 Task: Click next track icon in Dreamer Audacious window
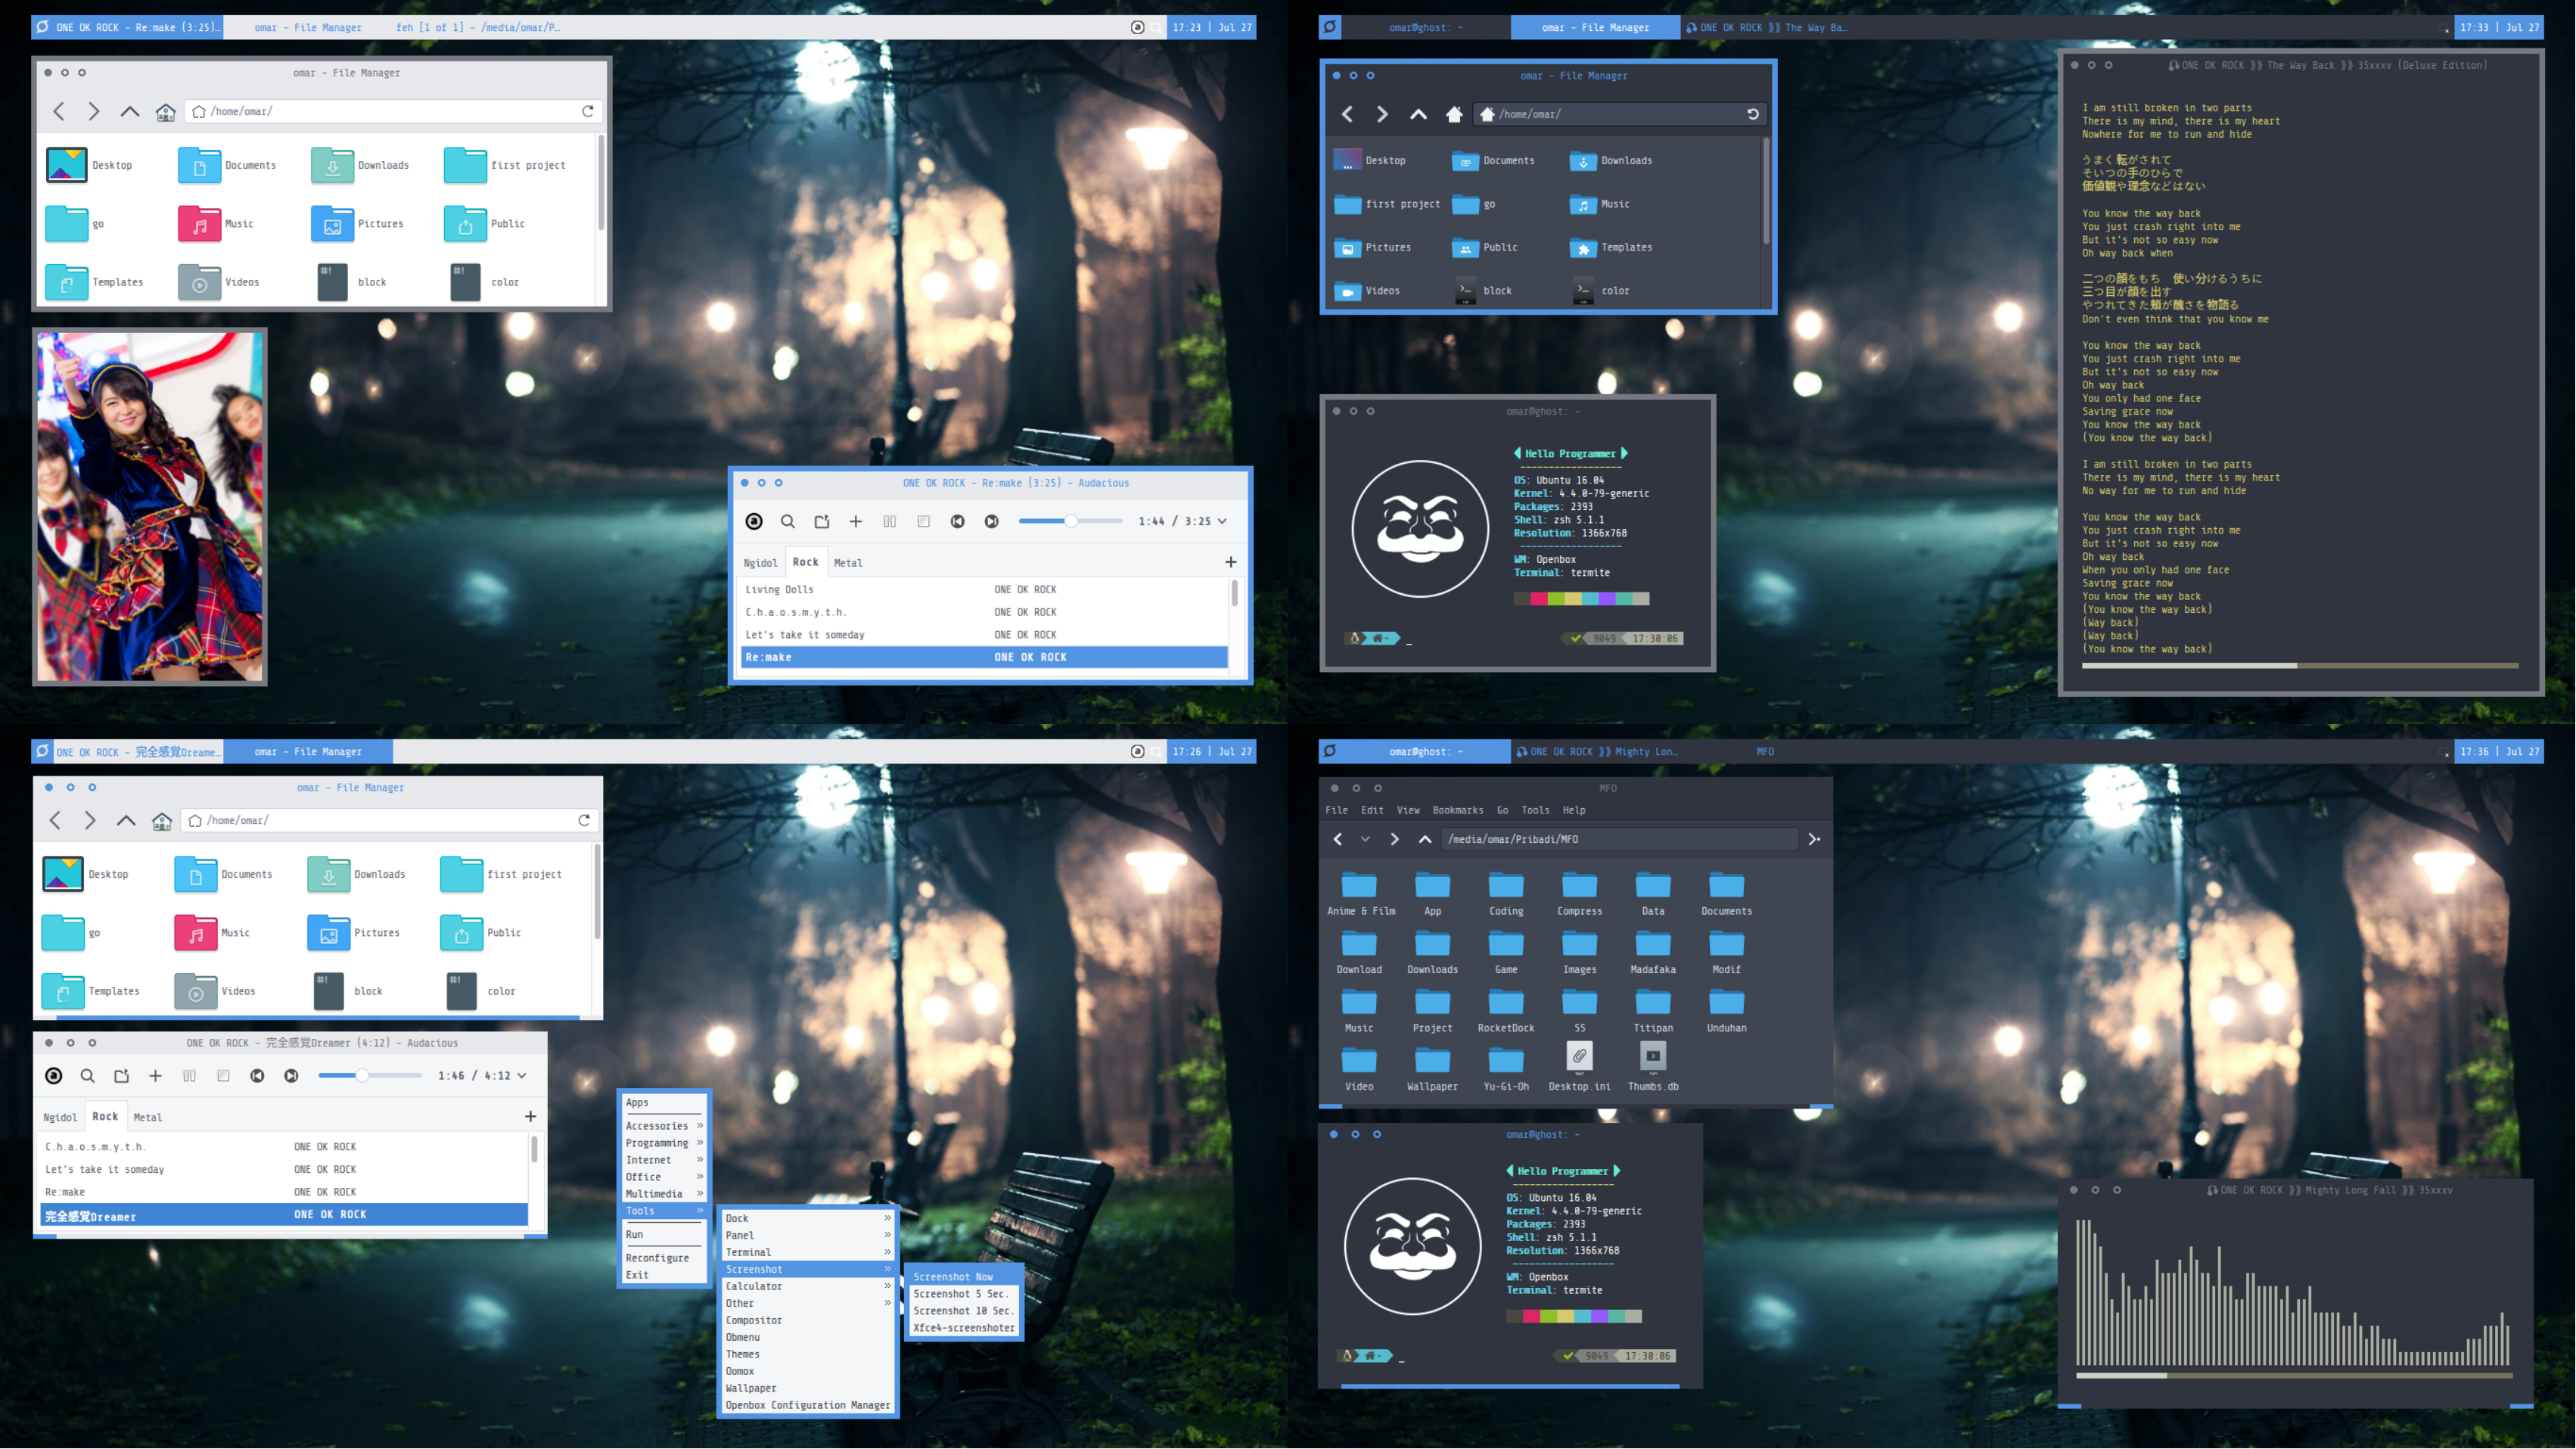pos(291,1076)
